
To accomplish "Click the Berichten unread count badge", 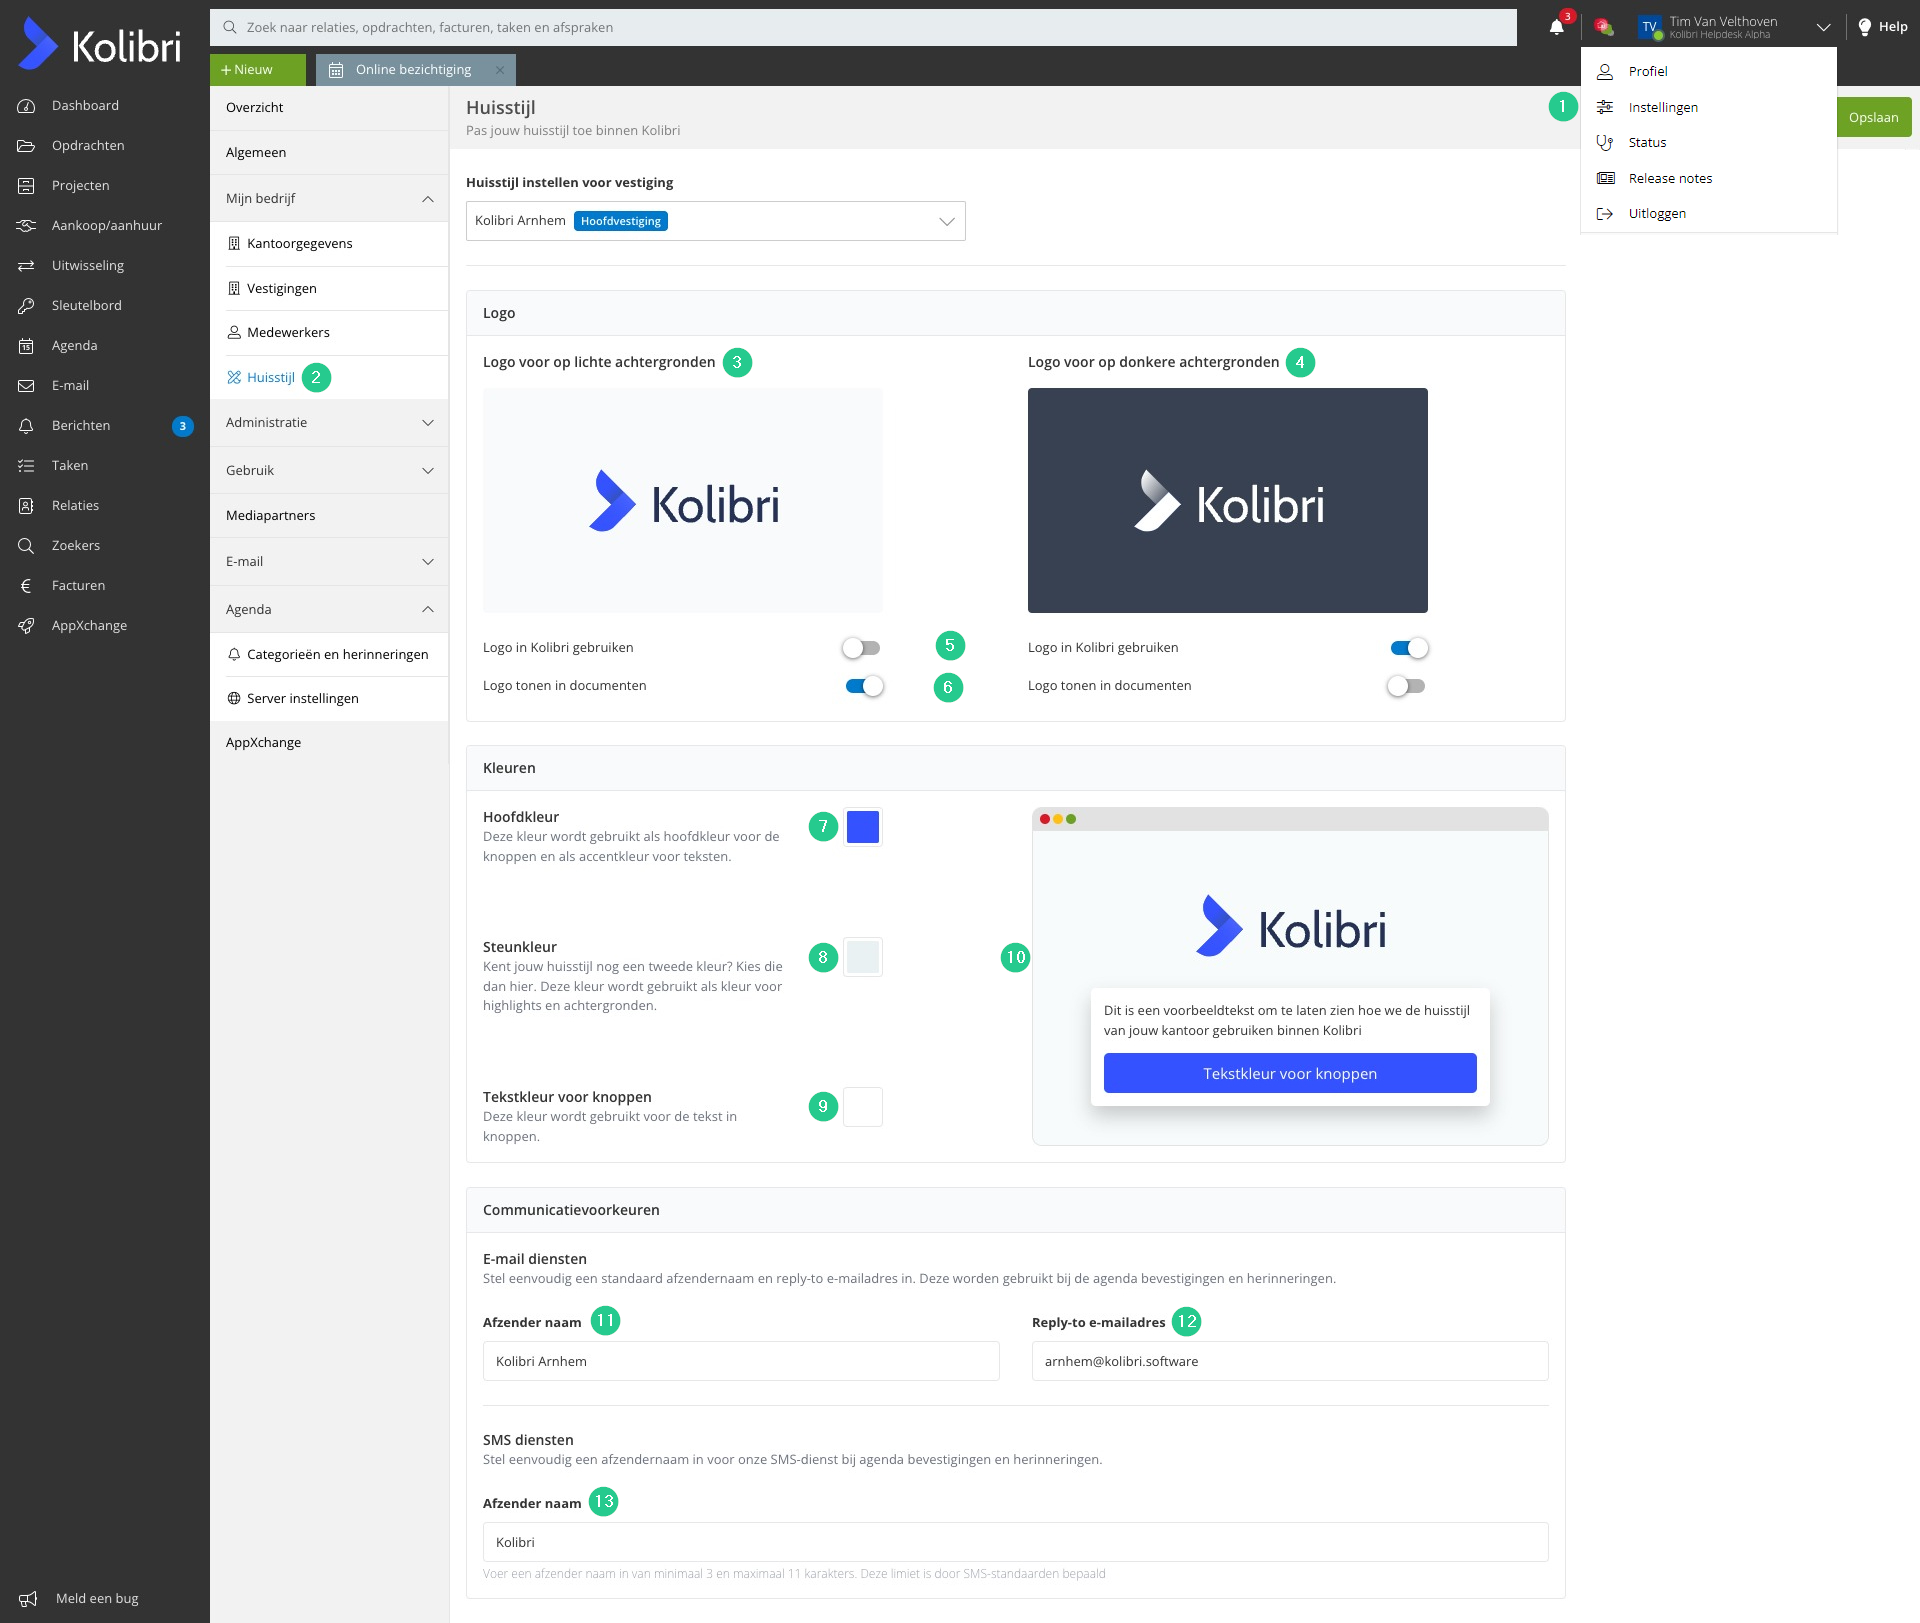I will [x=183, y=426].
